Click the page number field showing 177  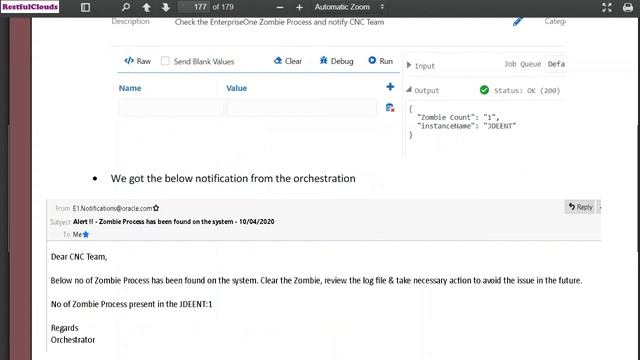click(194, 7)
